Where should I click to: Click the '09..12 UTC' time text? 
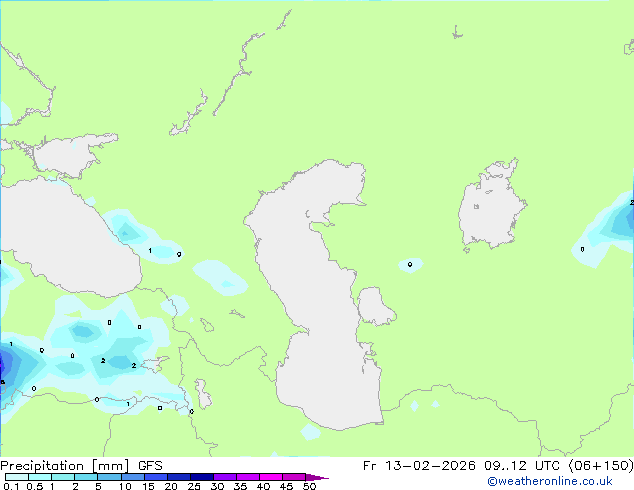click(x=522, y=466)
